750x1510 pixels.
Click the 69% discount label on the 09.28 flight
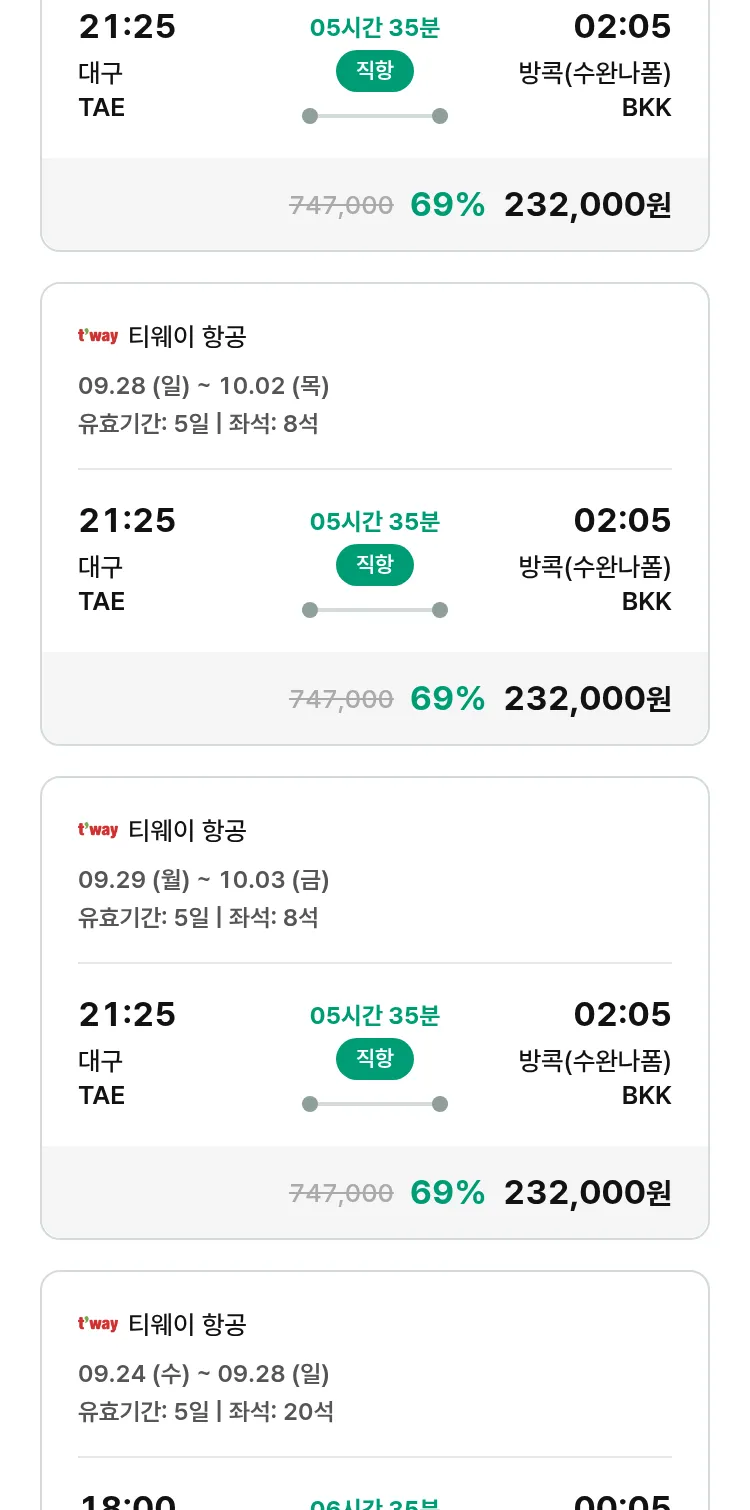click(447, 698)
